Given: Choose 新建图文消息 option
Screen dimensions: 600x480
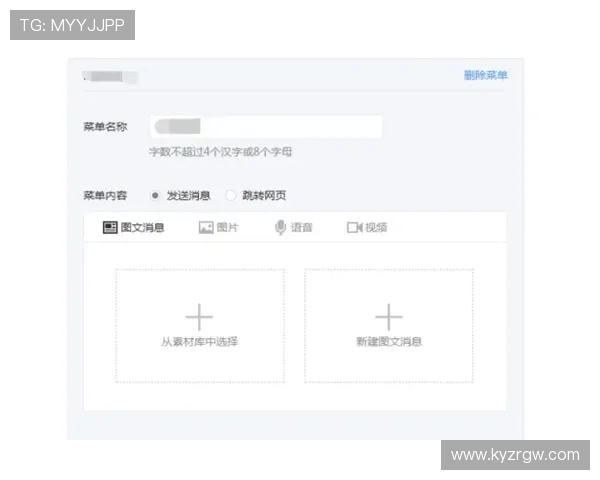Looking at the screenshot, I should [x=389, y=326].
